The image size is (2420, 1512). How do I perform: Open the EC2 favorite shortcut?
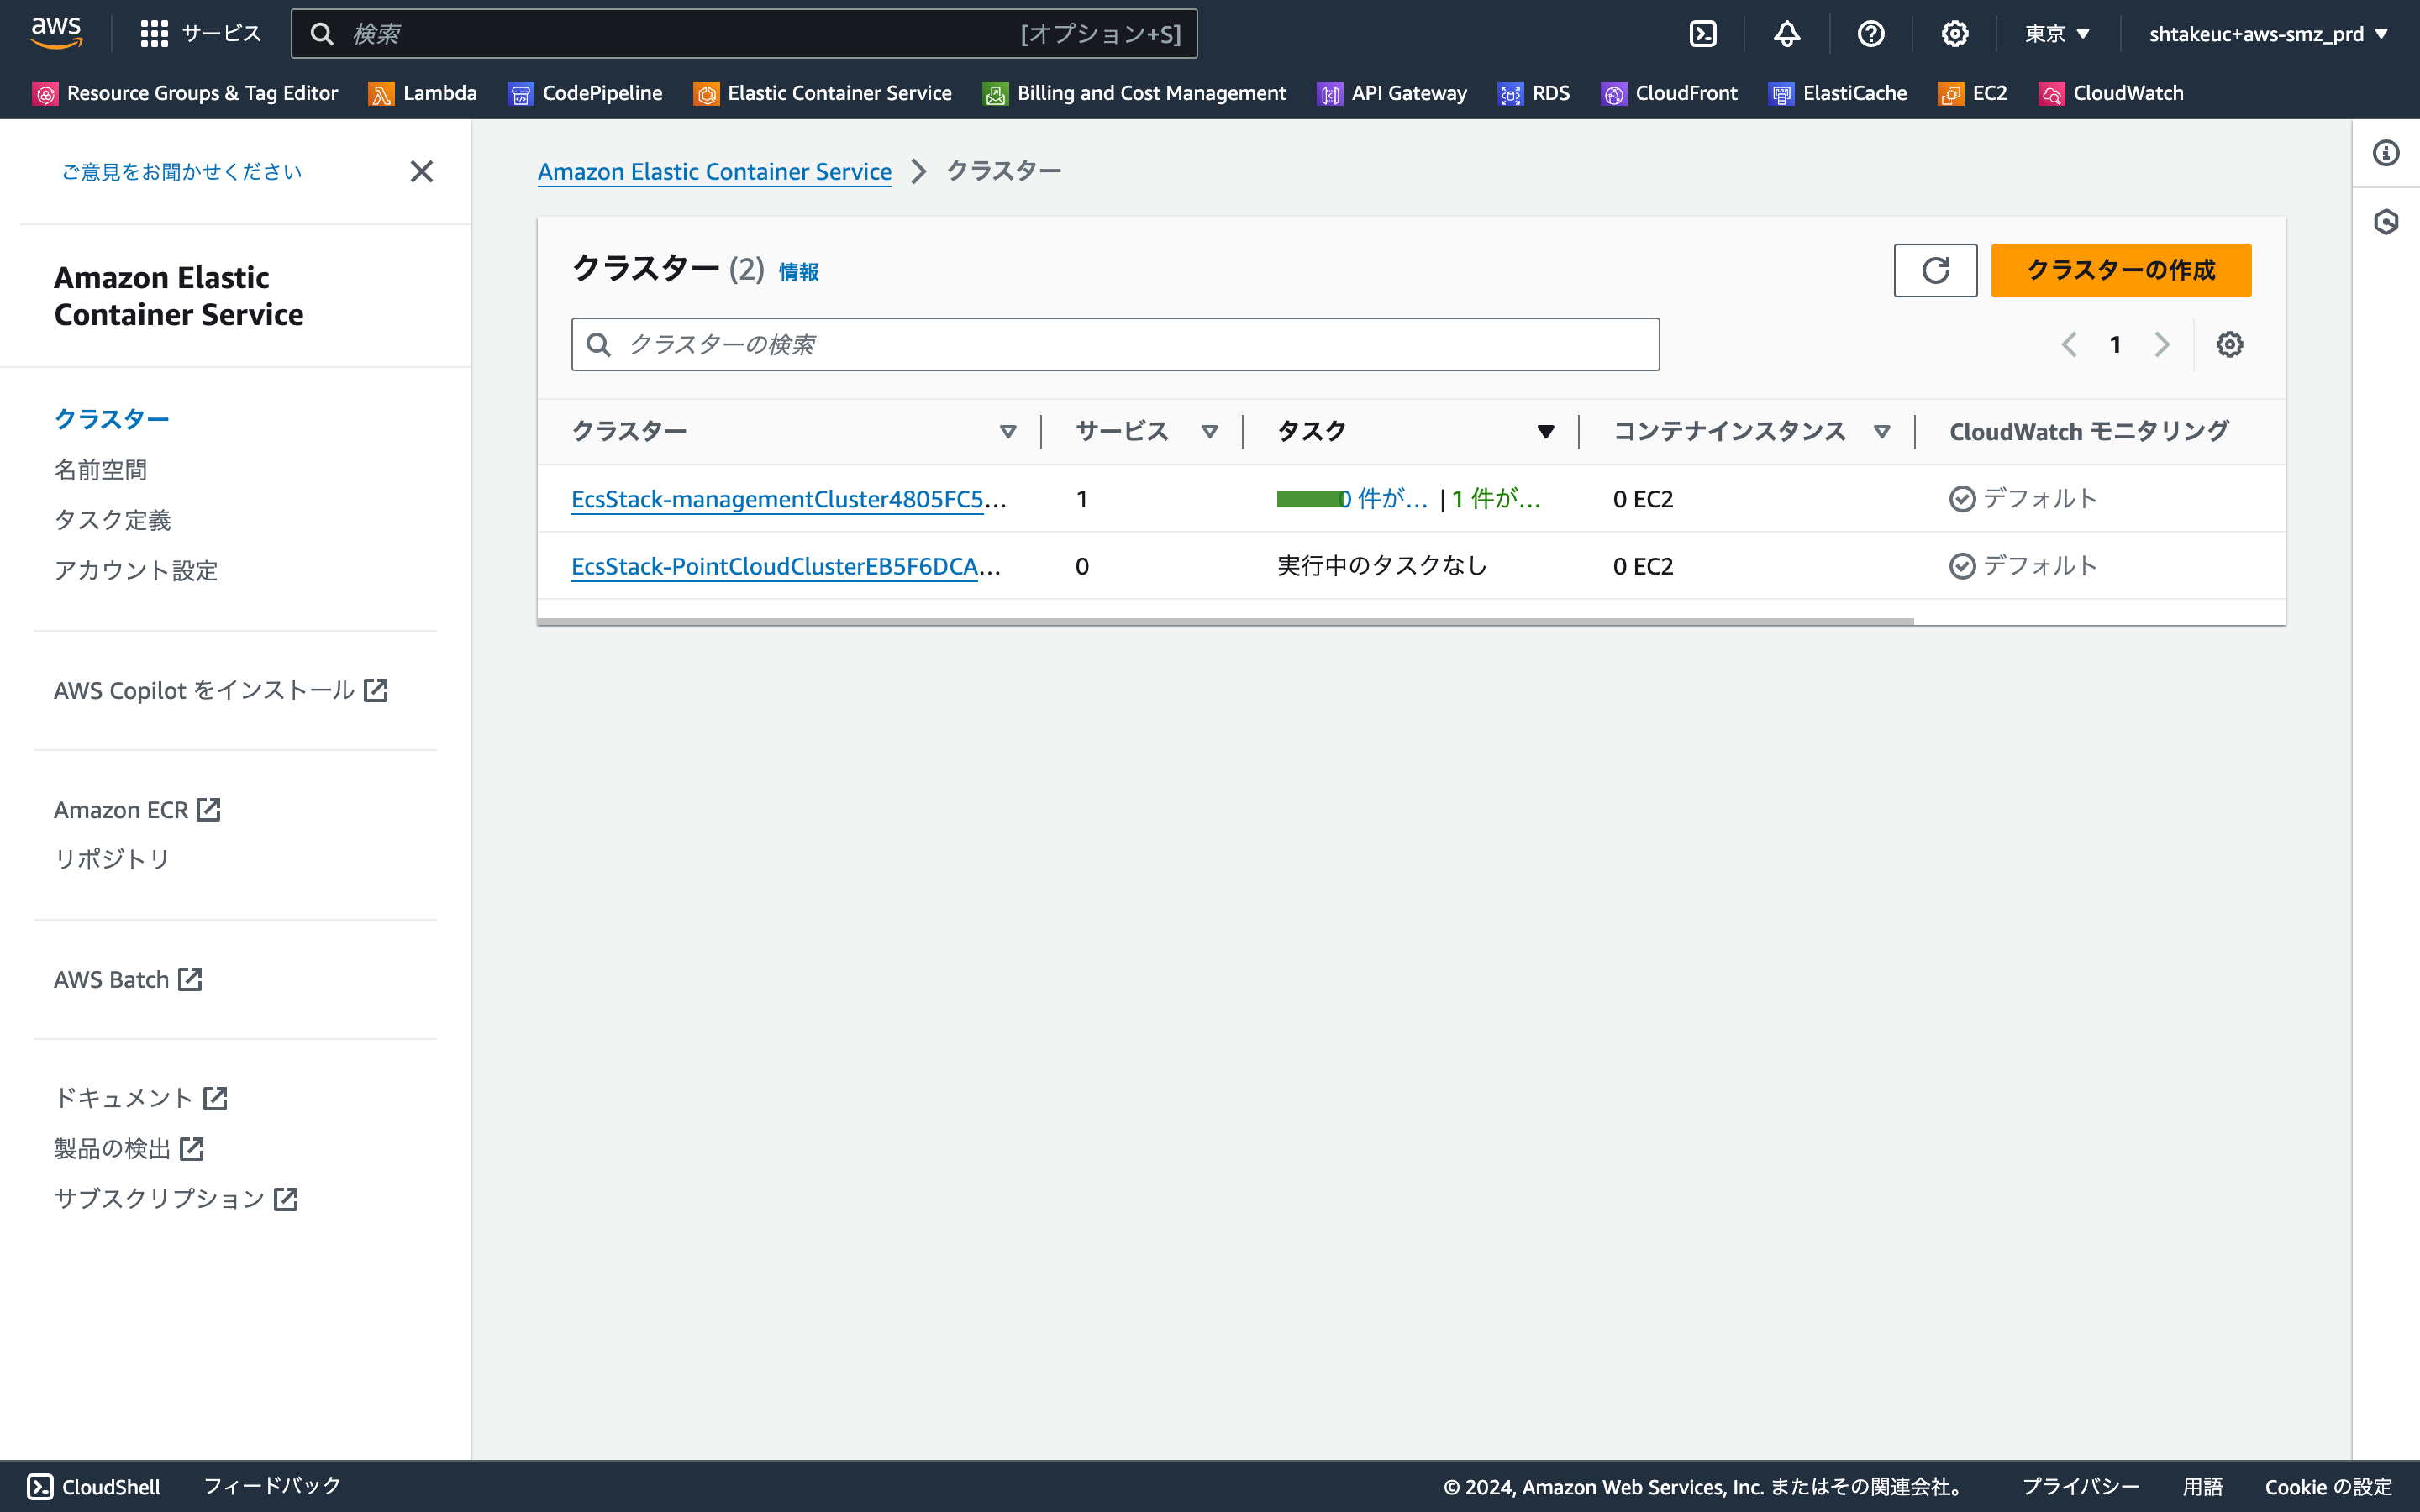coord(1973,93)
